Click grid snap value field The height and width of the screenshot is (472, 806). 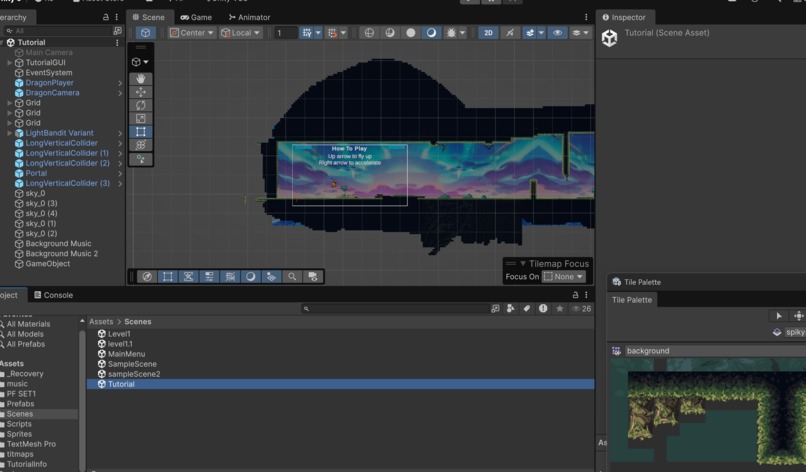click(x=285, y=33)
